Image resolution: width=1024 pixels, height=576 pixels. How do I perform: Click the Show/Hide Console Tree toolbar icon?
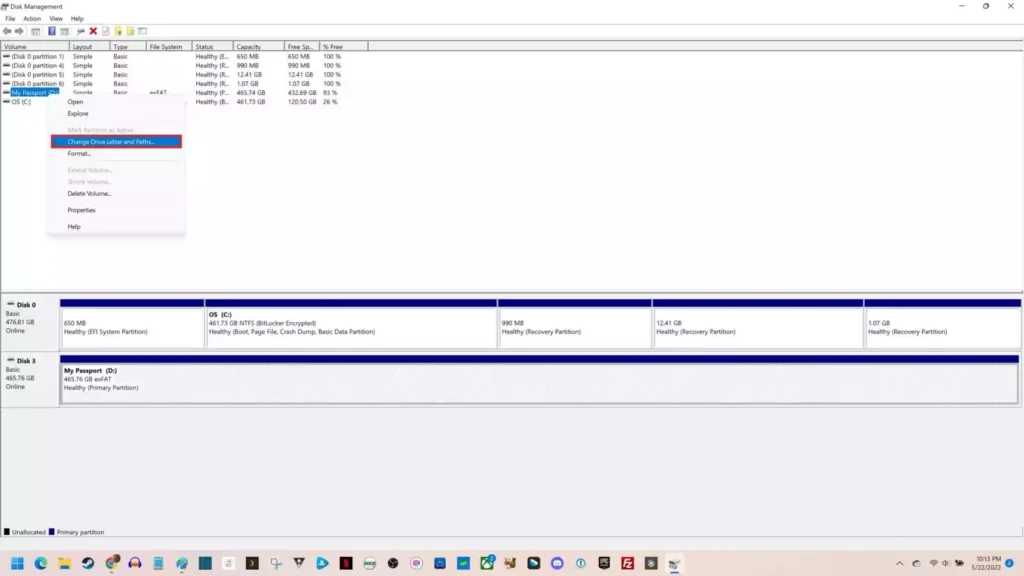(x=36, y=31)
